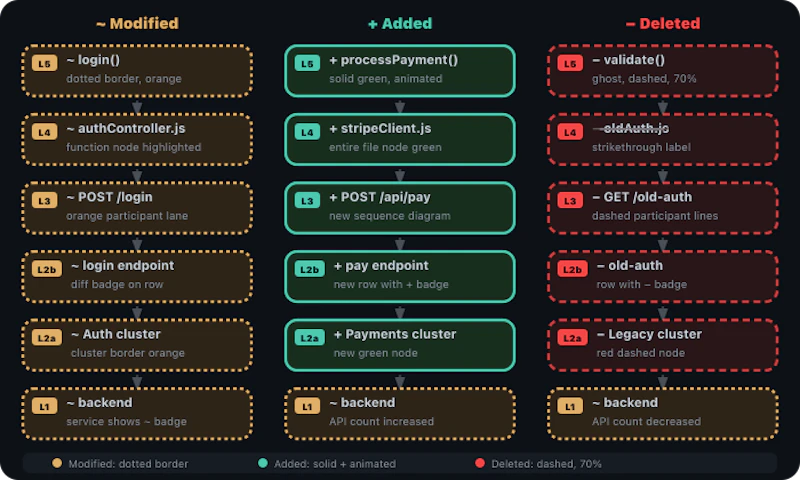Click the orange L4 badge on authController.js
The width and height of the screenshot is (800, 480).
tap(44, 132)
